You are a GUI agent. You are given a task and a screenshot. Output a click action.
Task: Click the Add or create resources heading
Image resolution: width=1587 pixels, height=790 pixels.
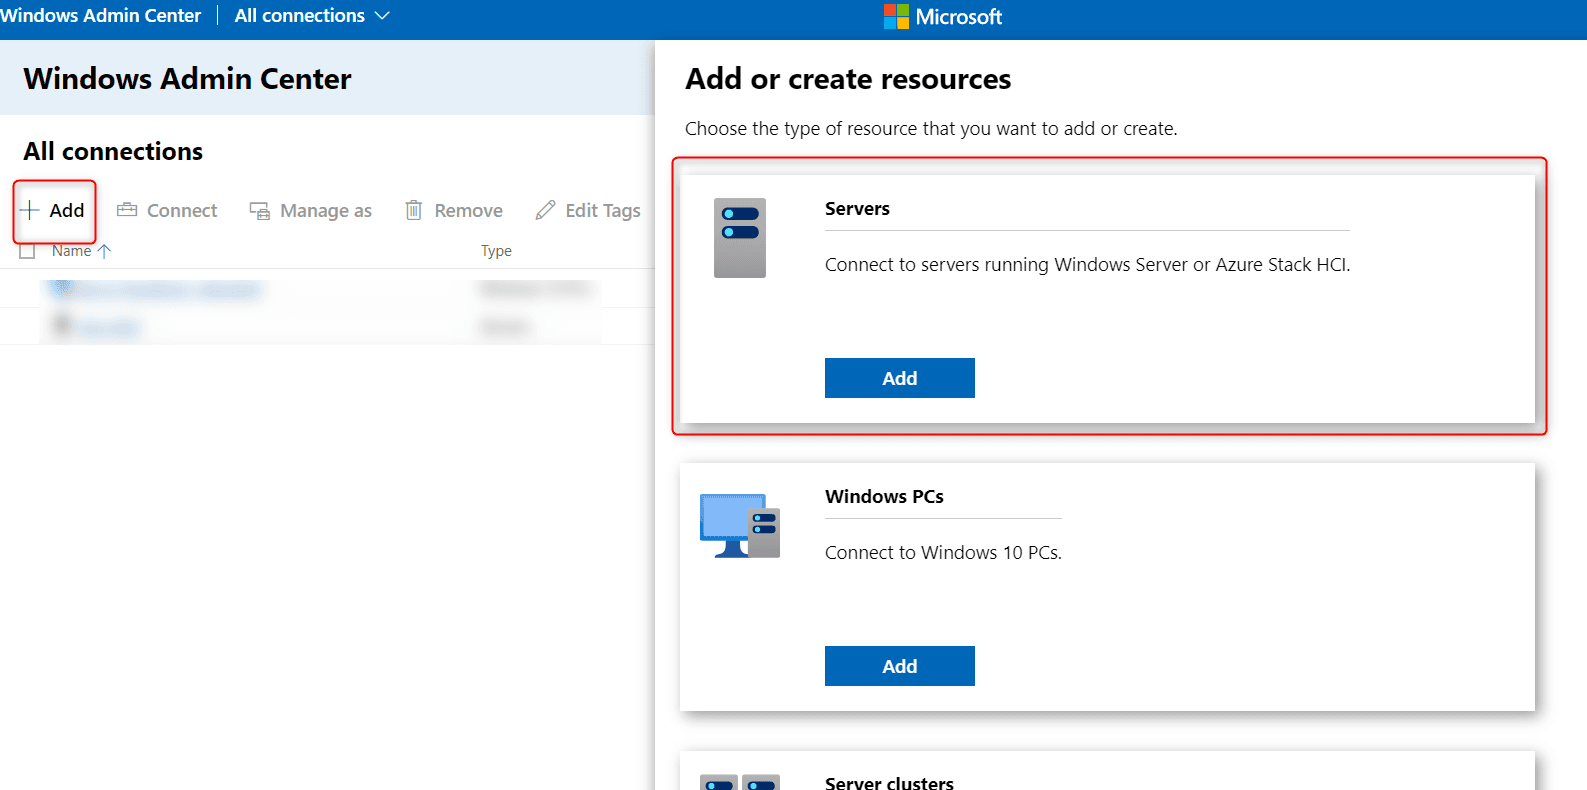coord(848,79)
